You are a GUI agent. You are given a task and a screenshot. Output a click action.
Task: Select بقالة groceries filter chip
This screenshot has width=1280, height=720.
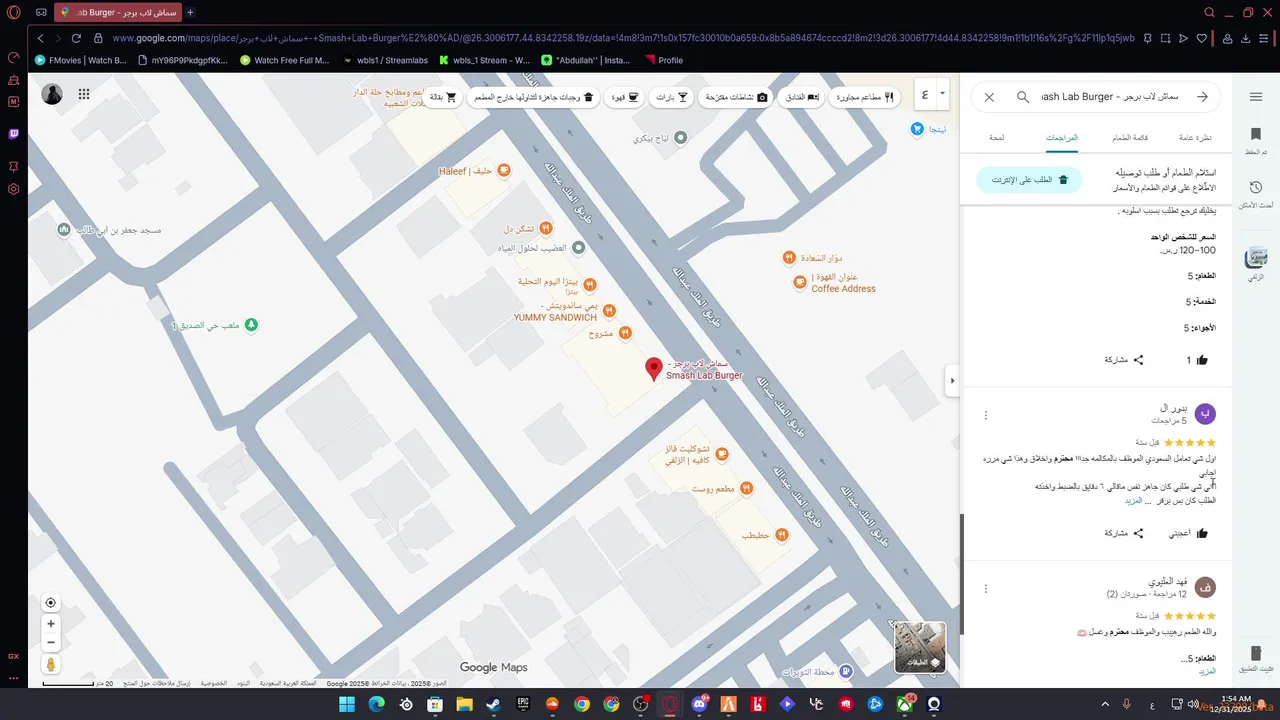pyautogui.click(x=442, y=97)
